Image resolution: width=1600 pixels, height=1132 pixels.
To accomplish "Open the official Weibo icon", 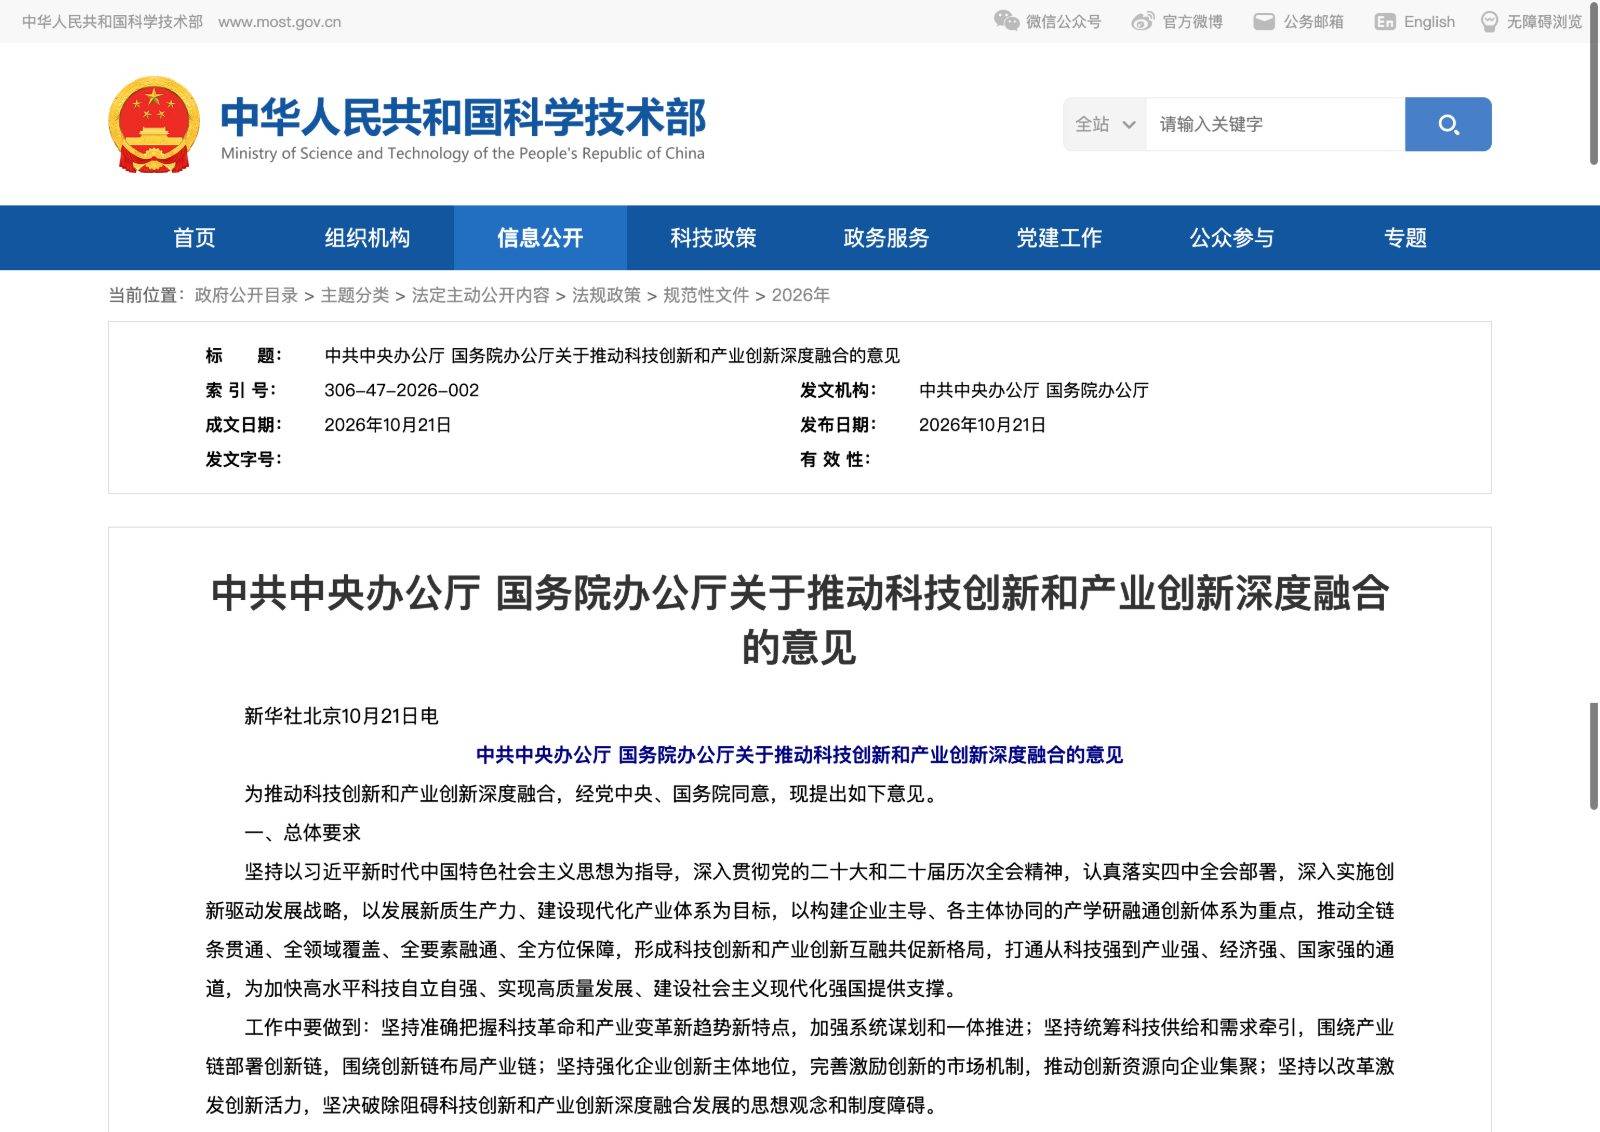I will click(1143, 21).
